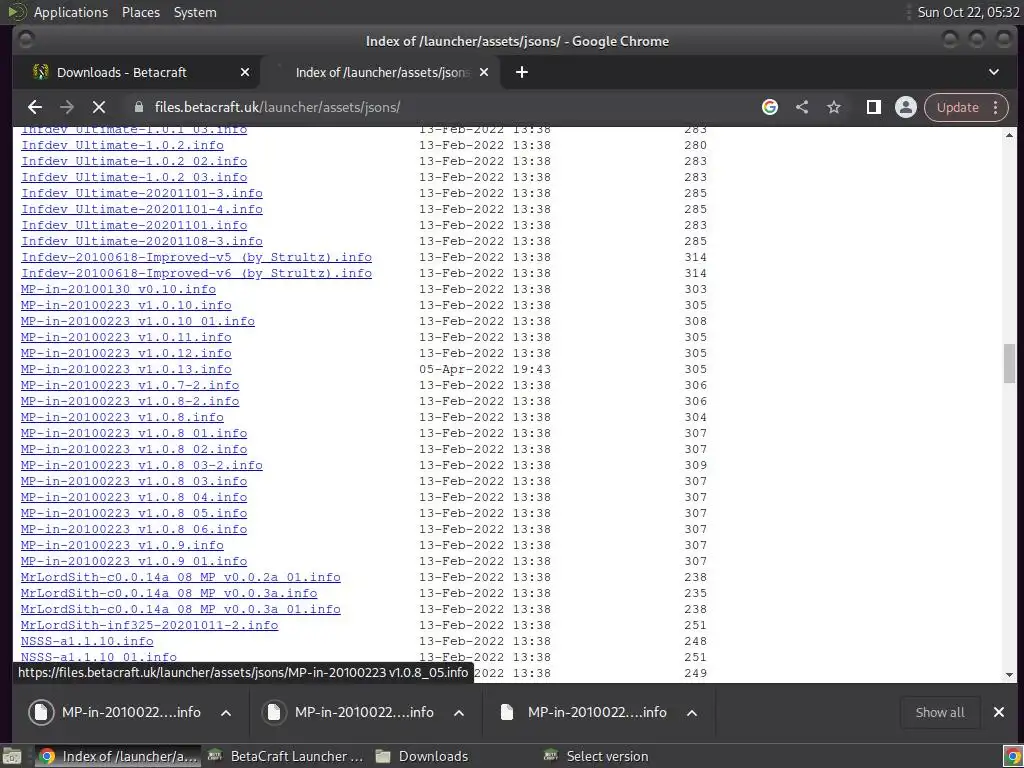This screenshot has height=768, width=1024.
Task: Click the Update button's three-dot menu
Action: (x=996, y=107)
